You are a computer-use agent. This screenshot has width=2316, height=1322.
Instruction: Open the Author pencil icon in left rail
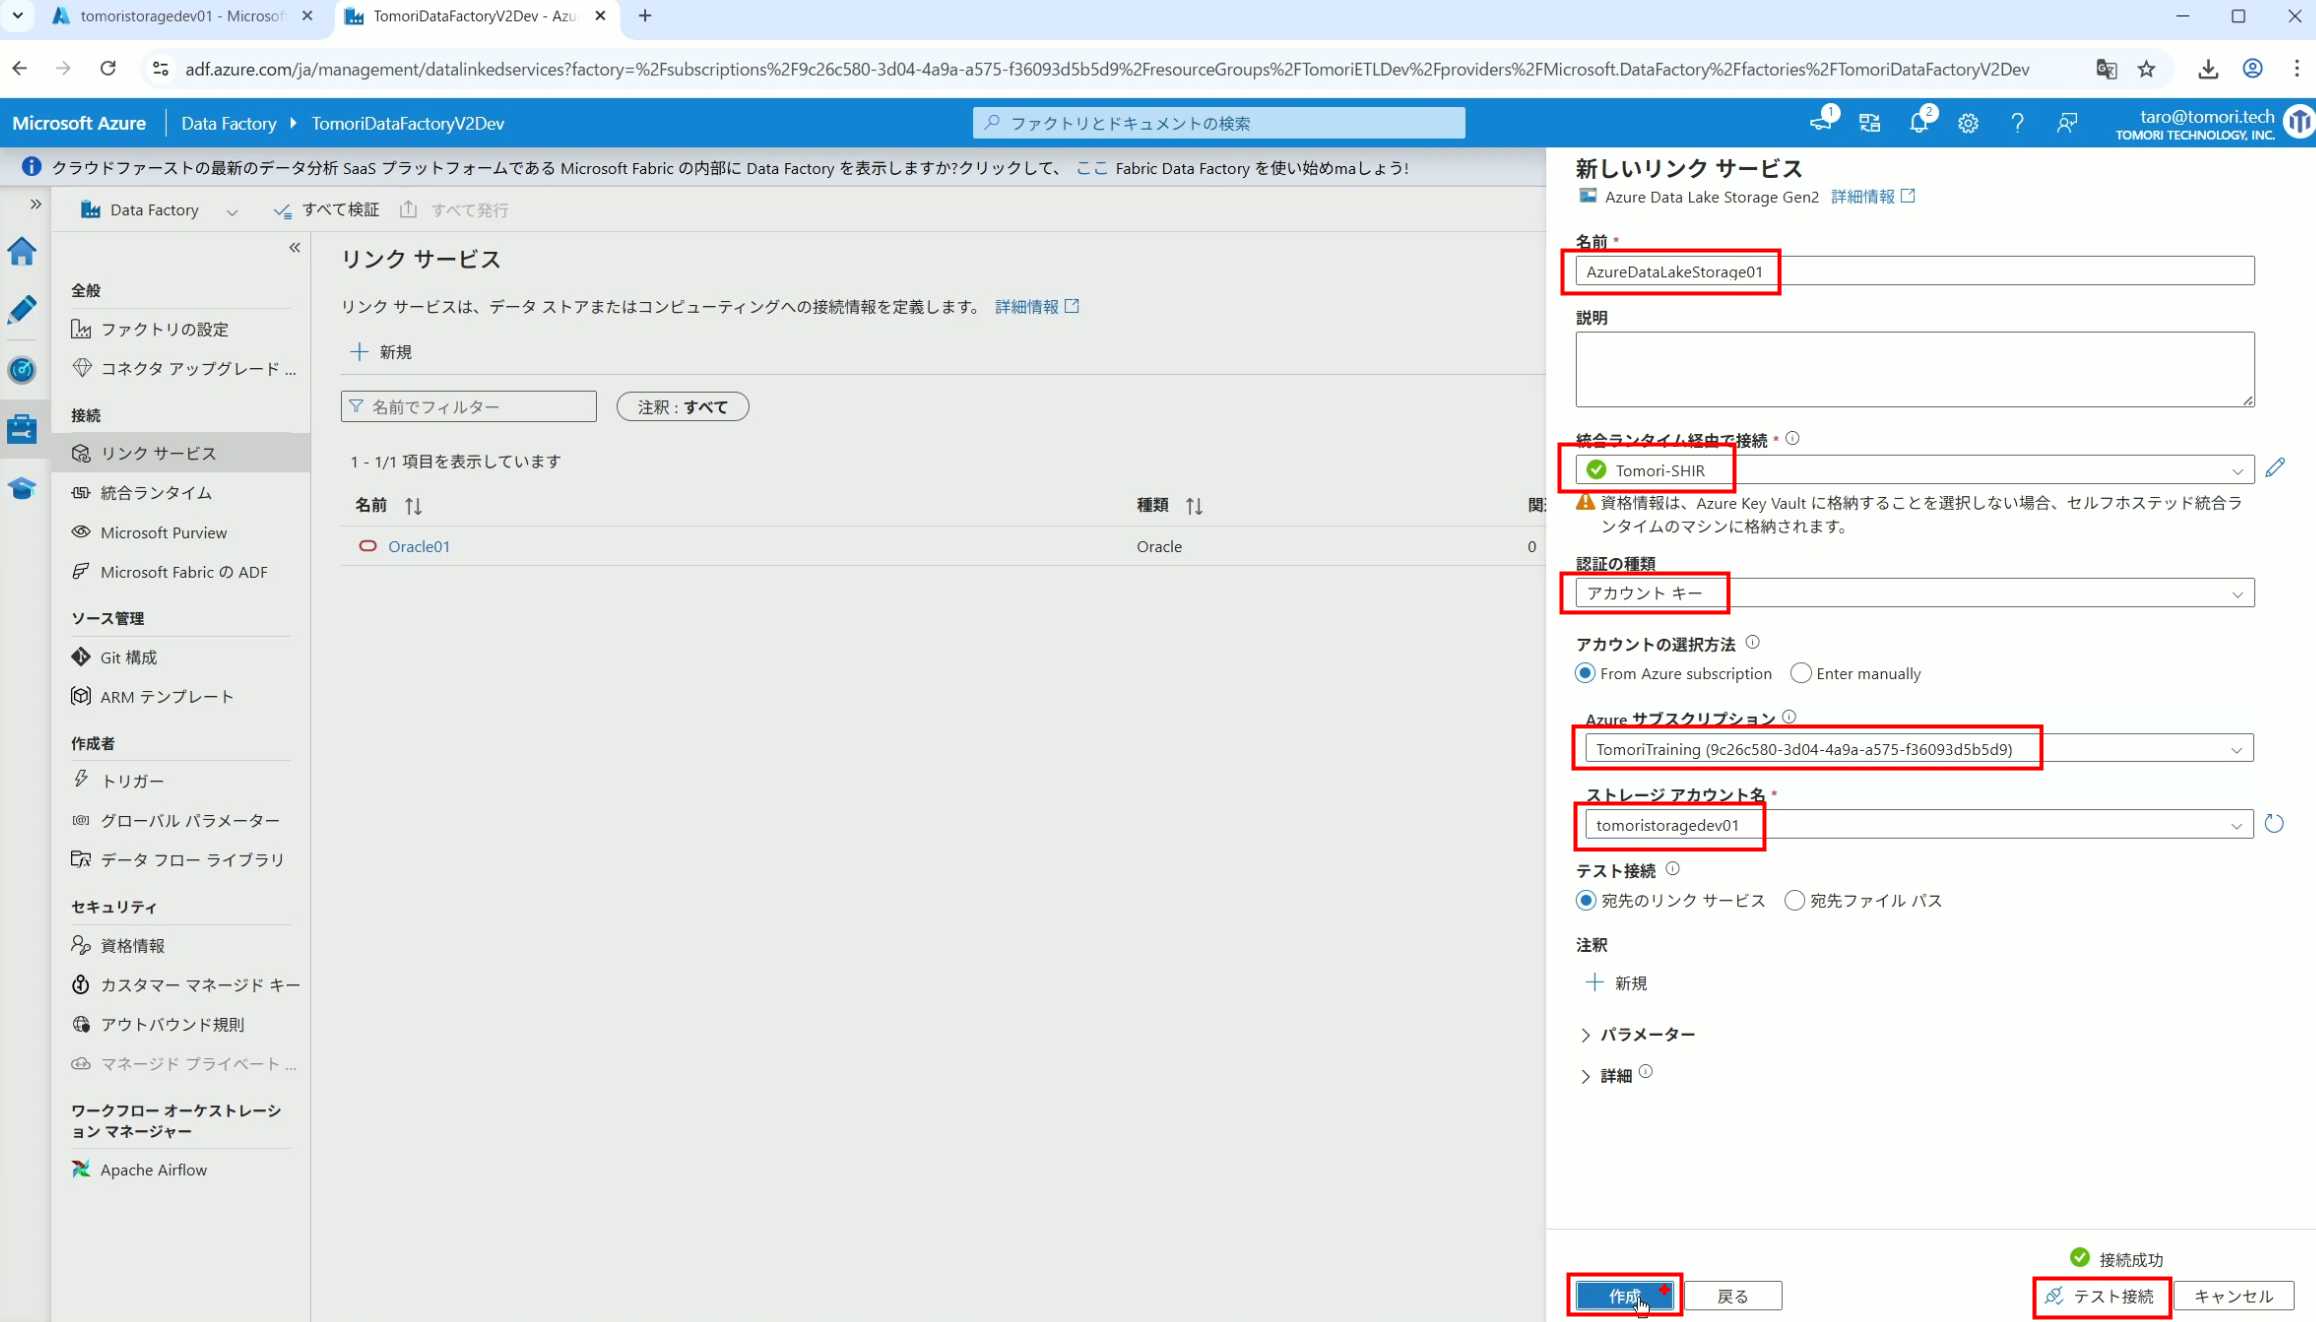22,310
